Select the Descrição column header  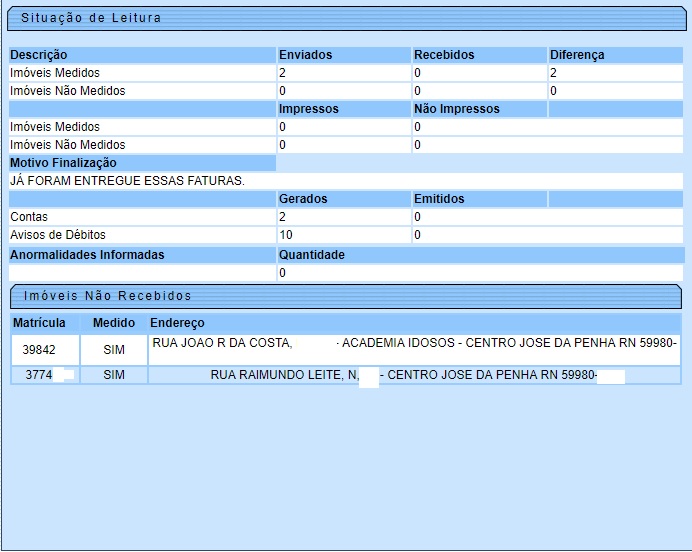tap(39, 55)
